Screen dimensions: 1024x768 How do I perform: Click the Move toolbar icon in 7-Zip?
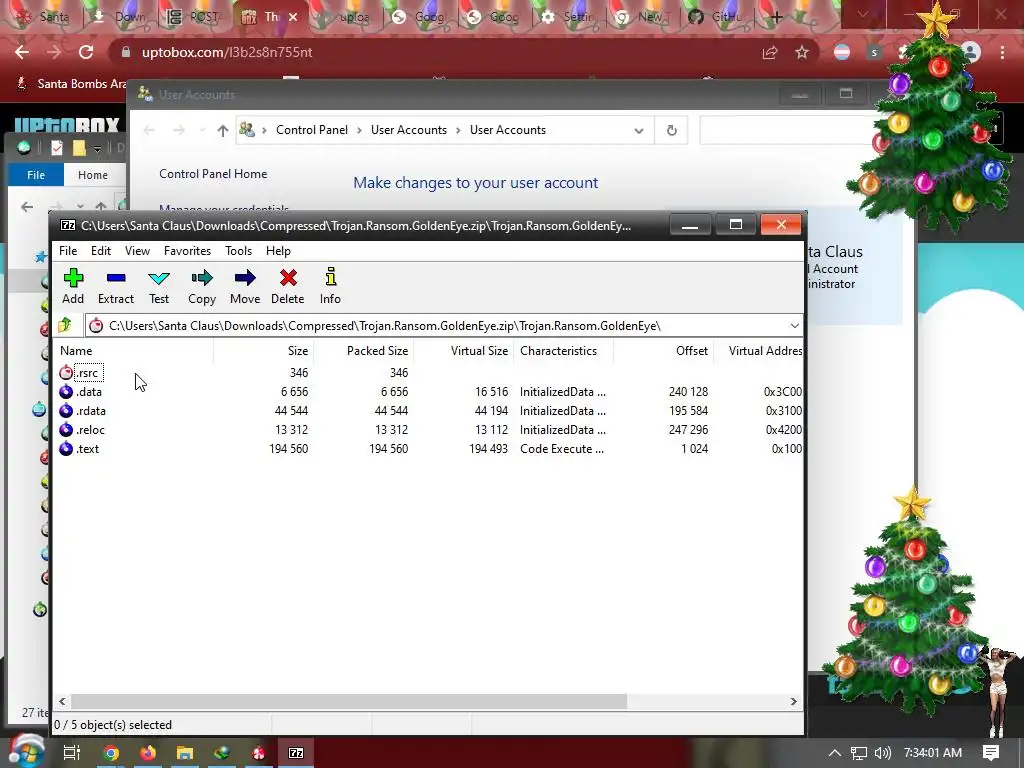(245, 286)
